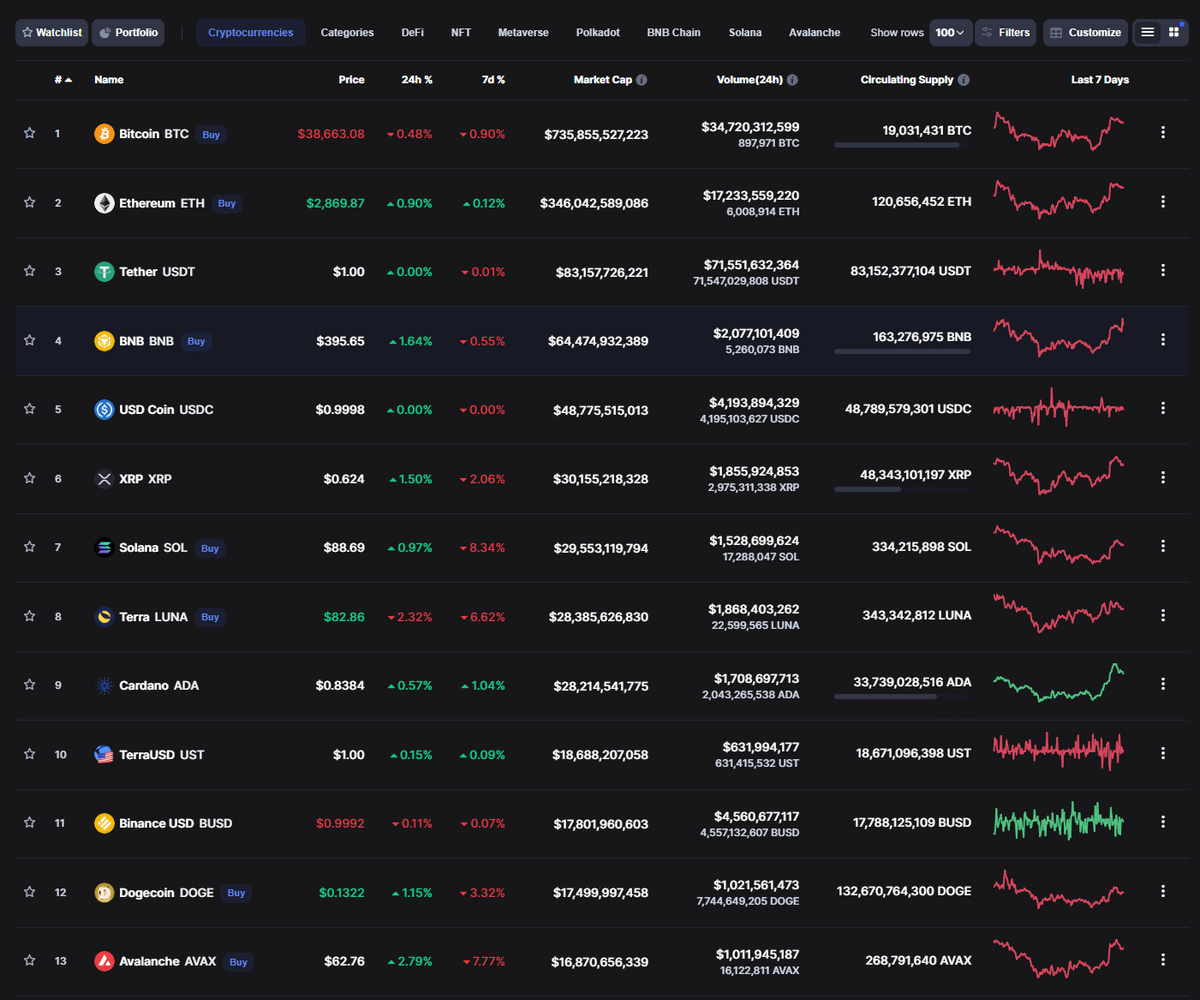Open the Portfolio button
Viewport: 1200px width, 1000px height.
[x=128, y=32]
